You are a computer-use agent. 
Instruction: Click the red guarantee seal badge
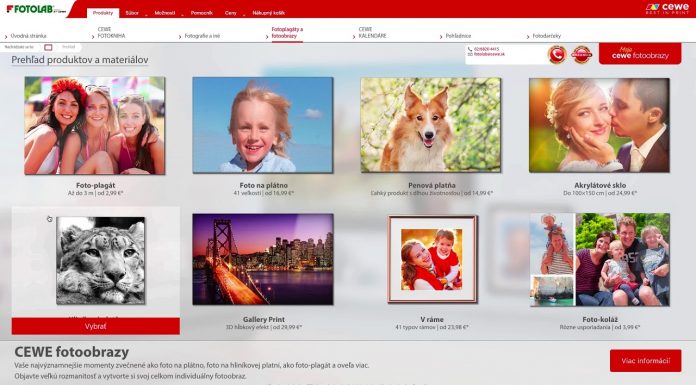[581, 55]
